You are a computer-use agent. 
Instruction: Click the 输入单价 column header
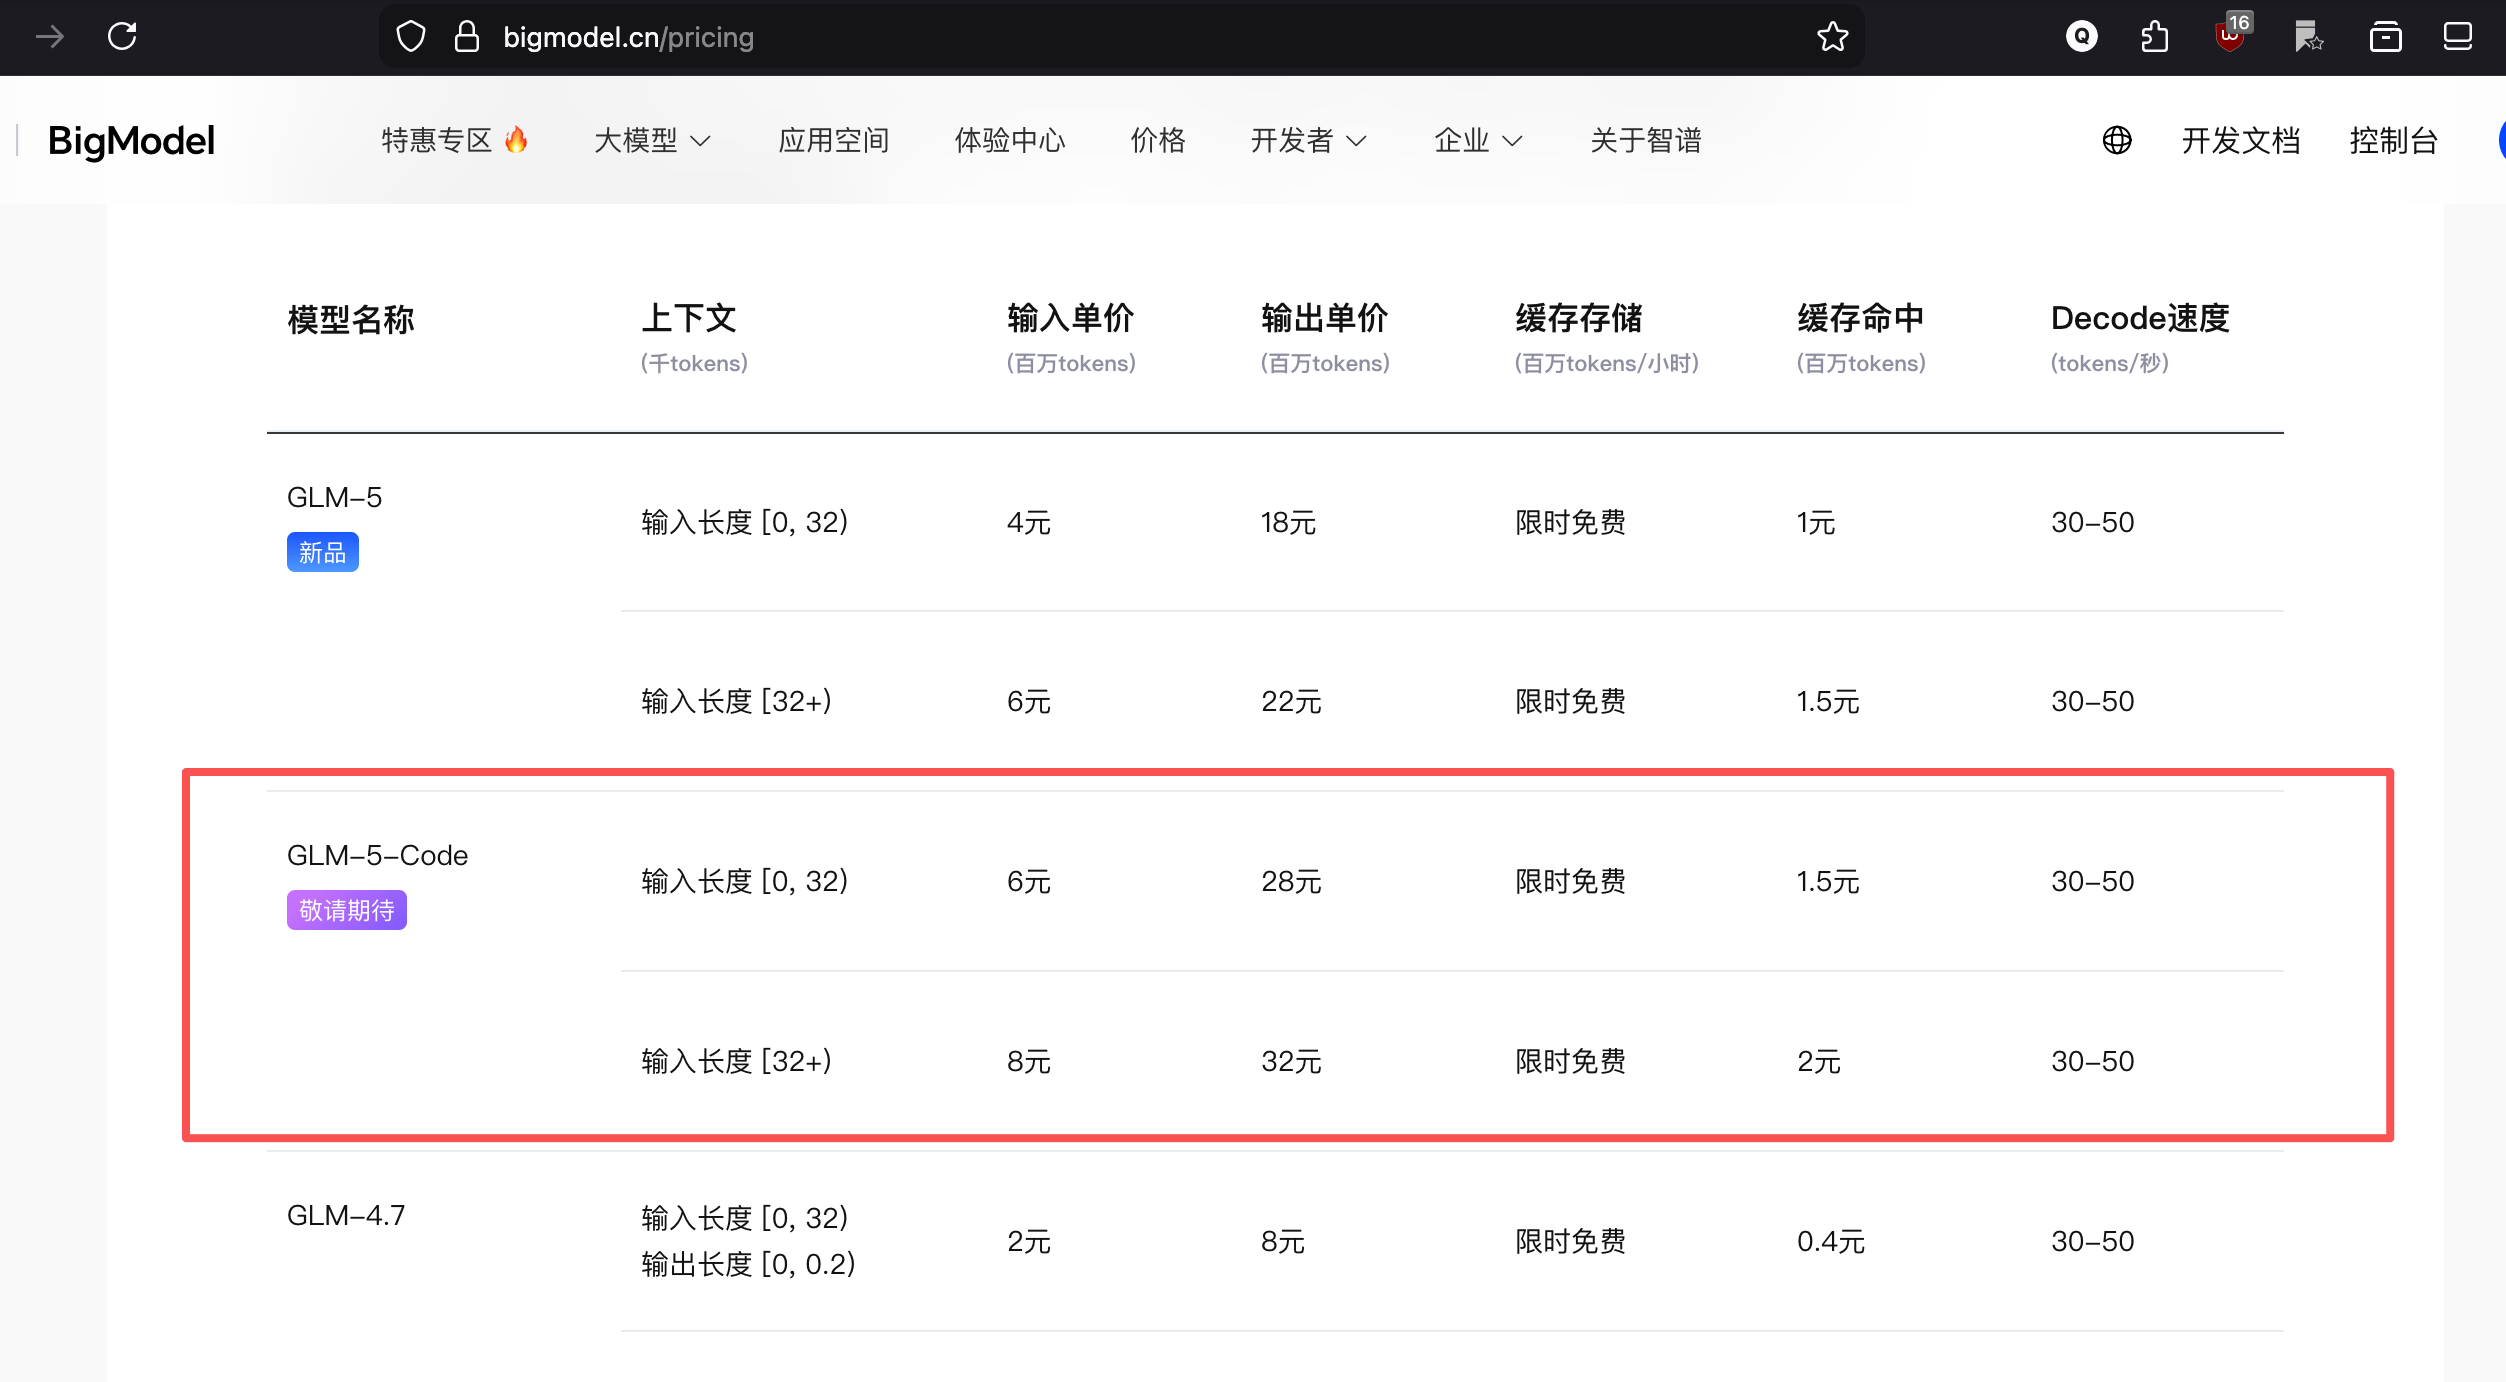1070,318
